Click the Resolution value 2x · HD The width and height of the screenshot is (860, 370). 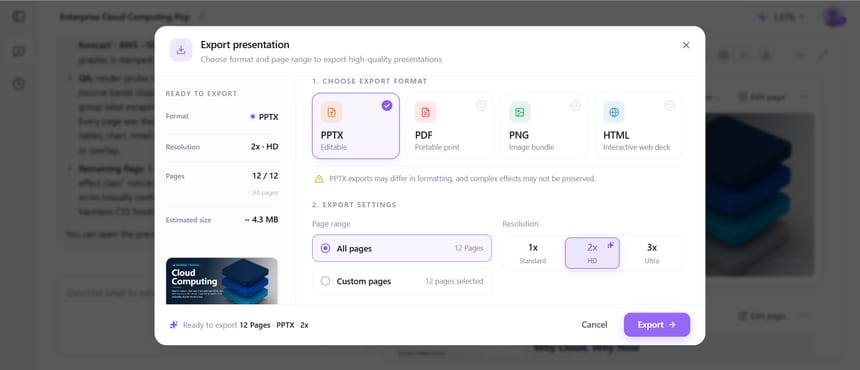tap(264, 147)
